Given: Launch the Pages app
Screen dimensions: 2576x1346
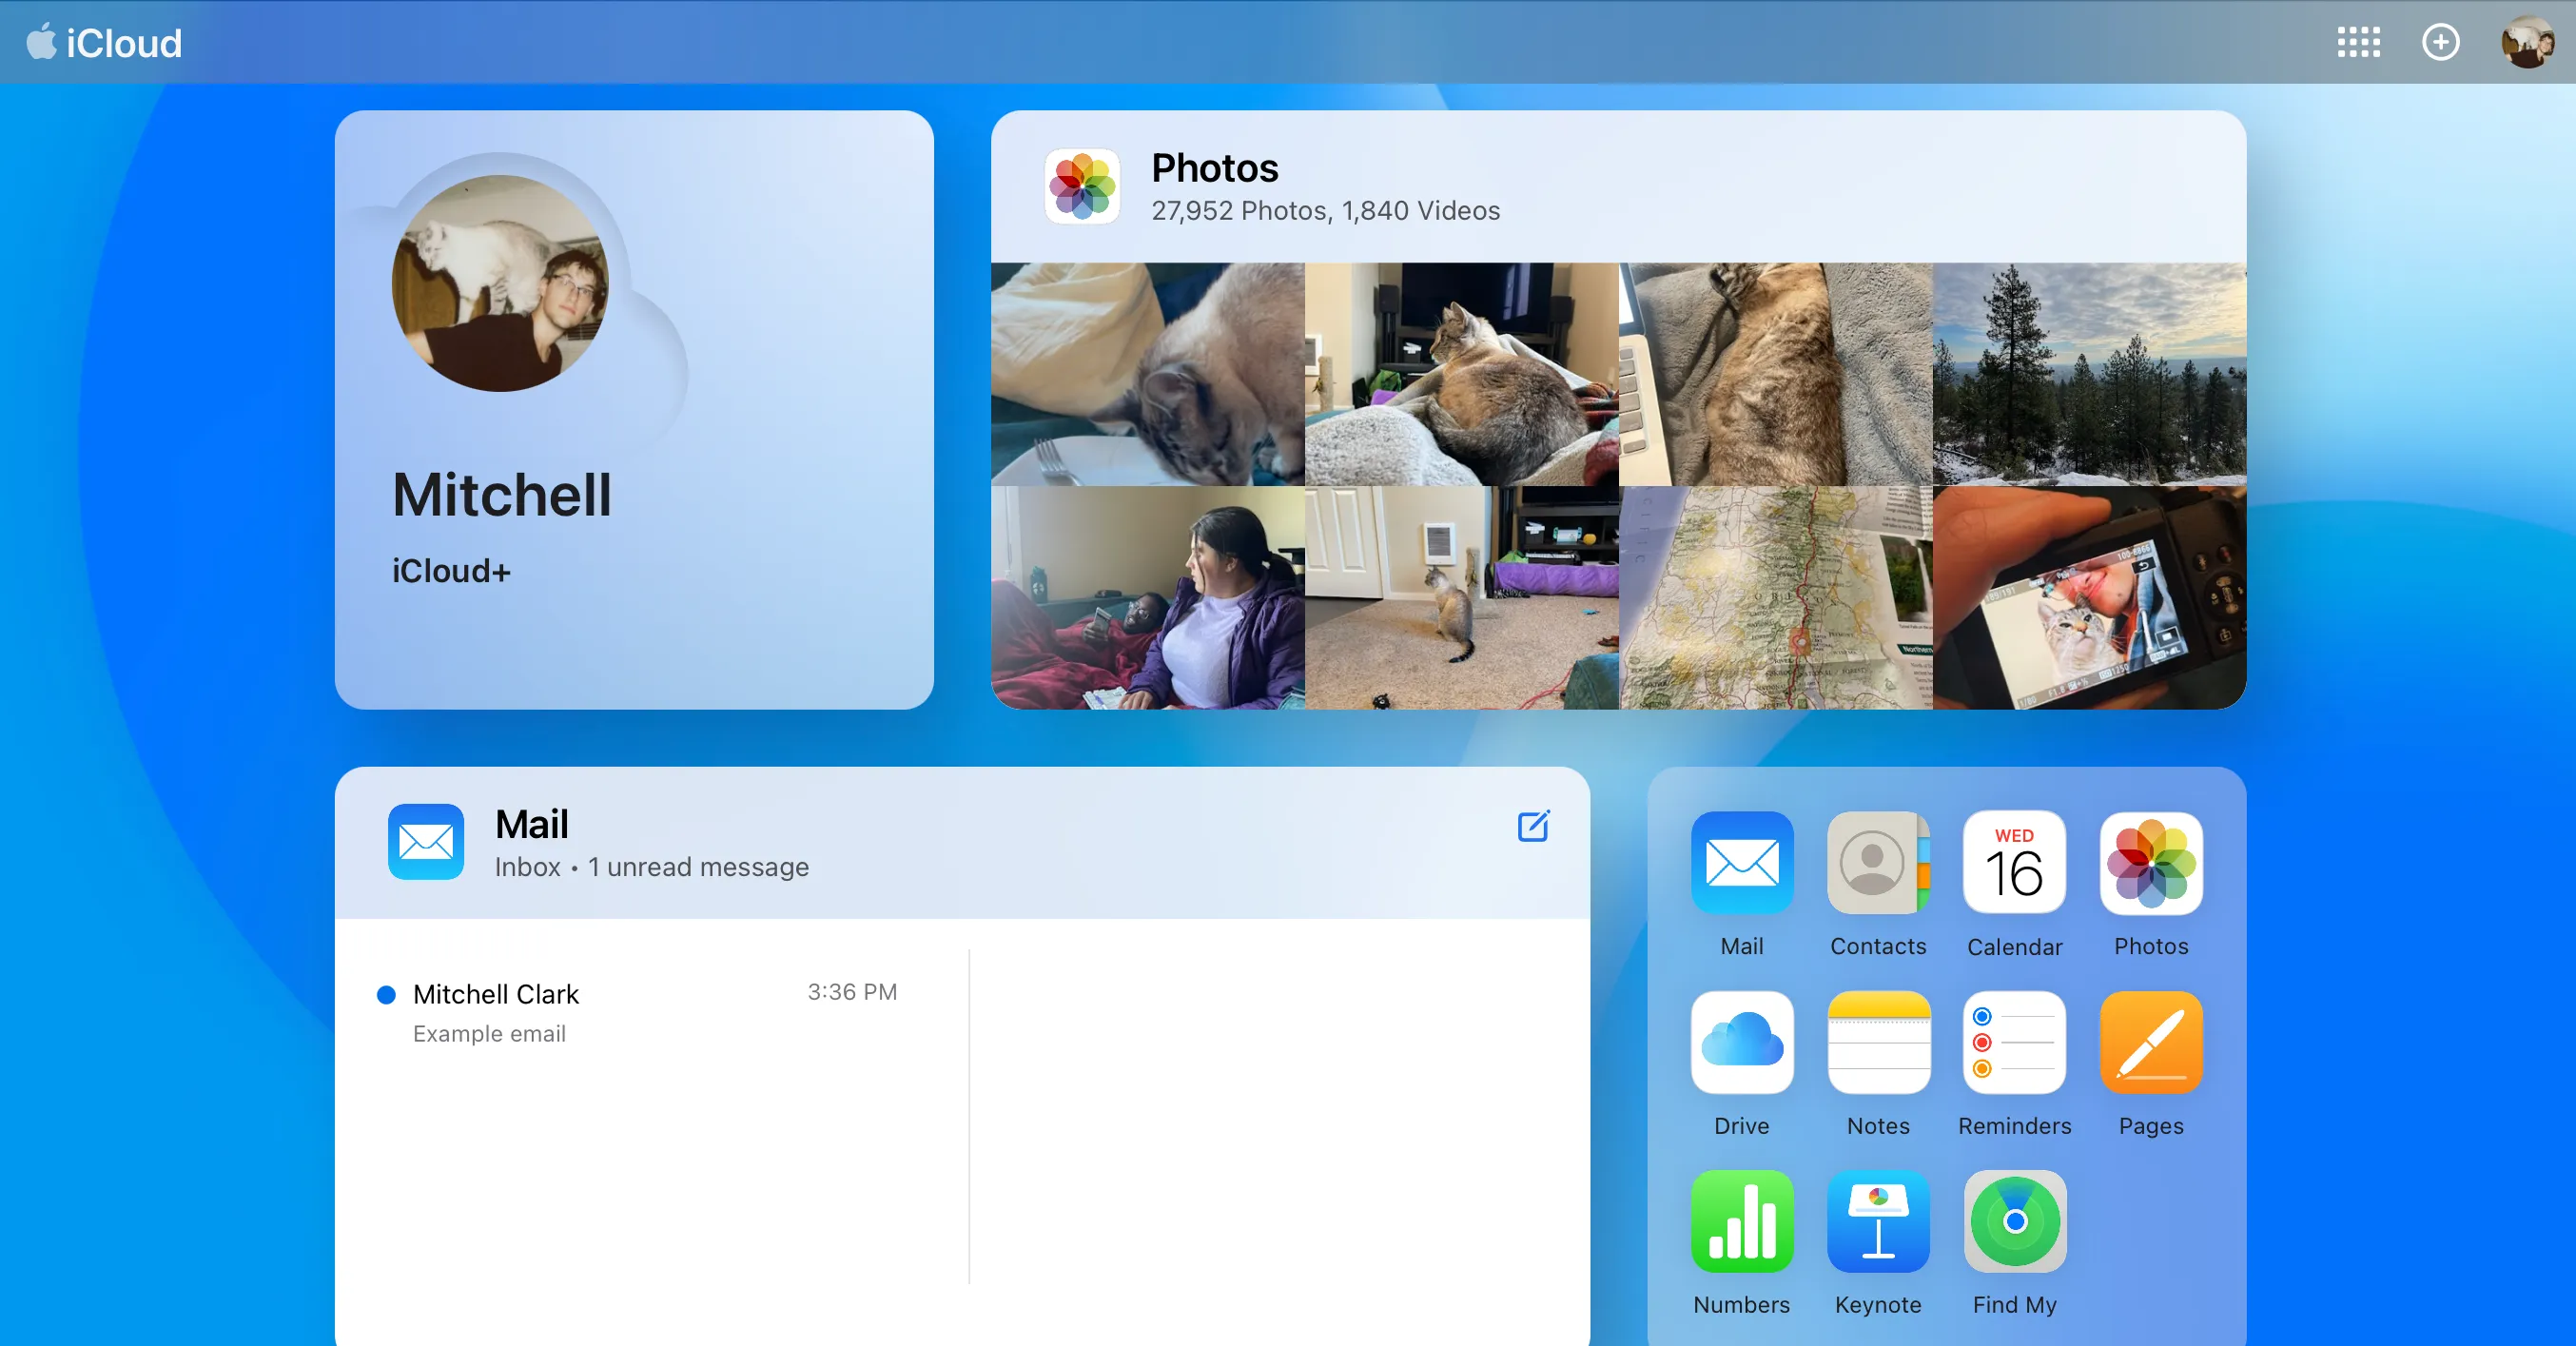Looking at the screenshot, I should (x=2151, y=1042).
